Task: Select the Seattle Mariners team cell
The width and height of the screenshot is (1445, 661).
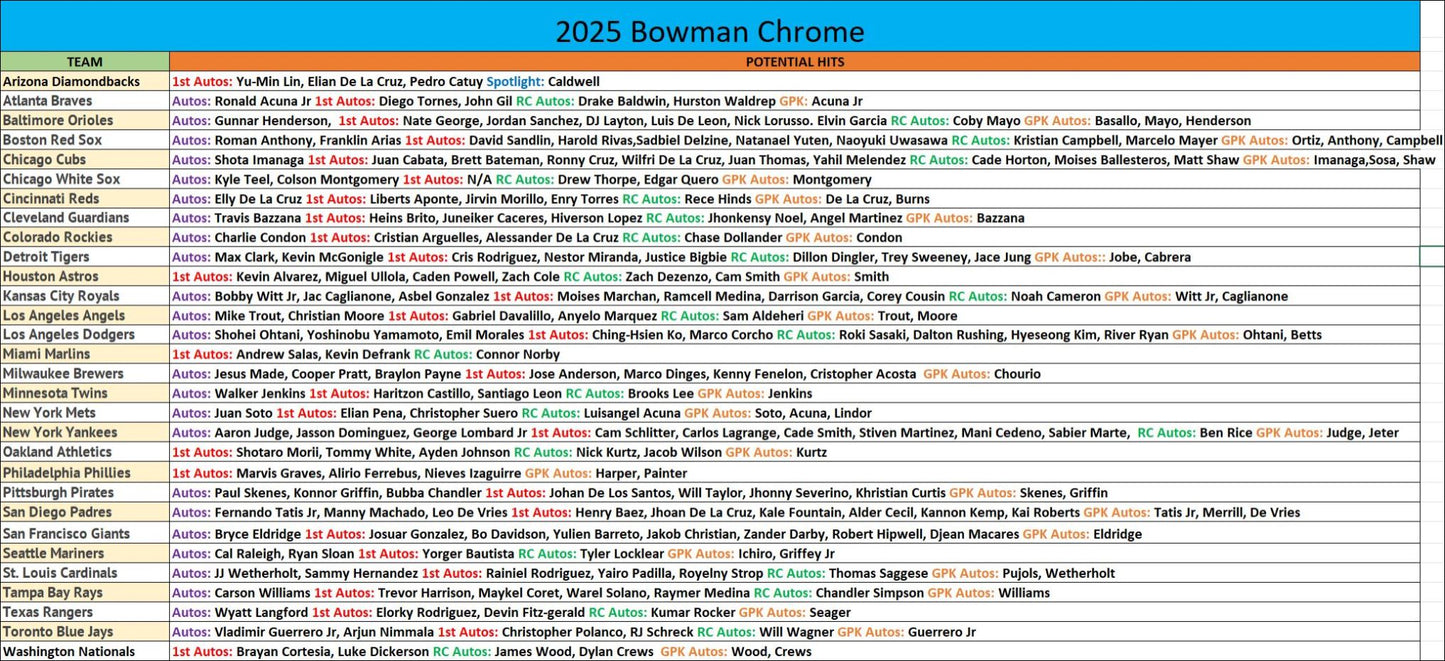Action: point(85,553)
